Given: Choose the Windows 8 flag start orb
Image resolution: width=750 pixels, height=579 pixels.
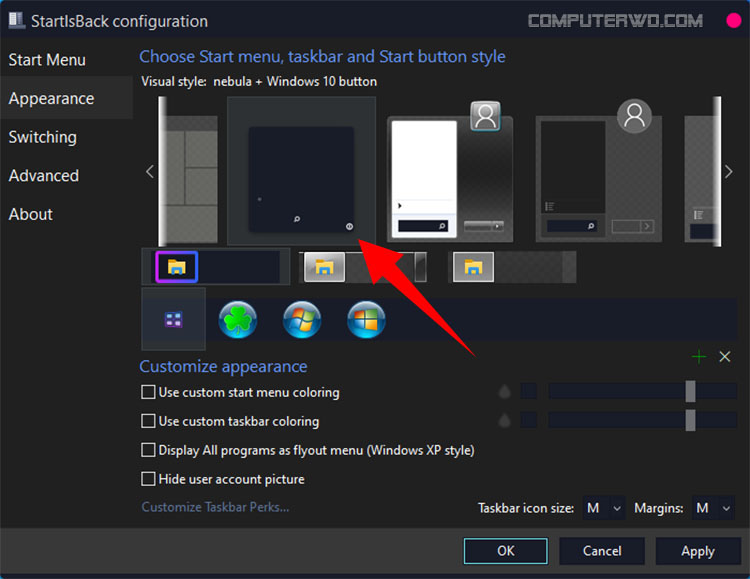Looking at the screenshot, I should [x=366, y=319].
